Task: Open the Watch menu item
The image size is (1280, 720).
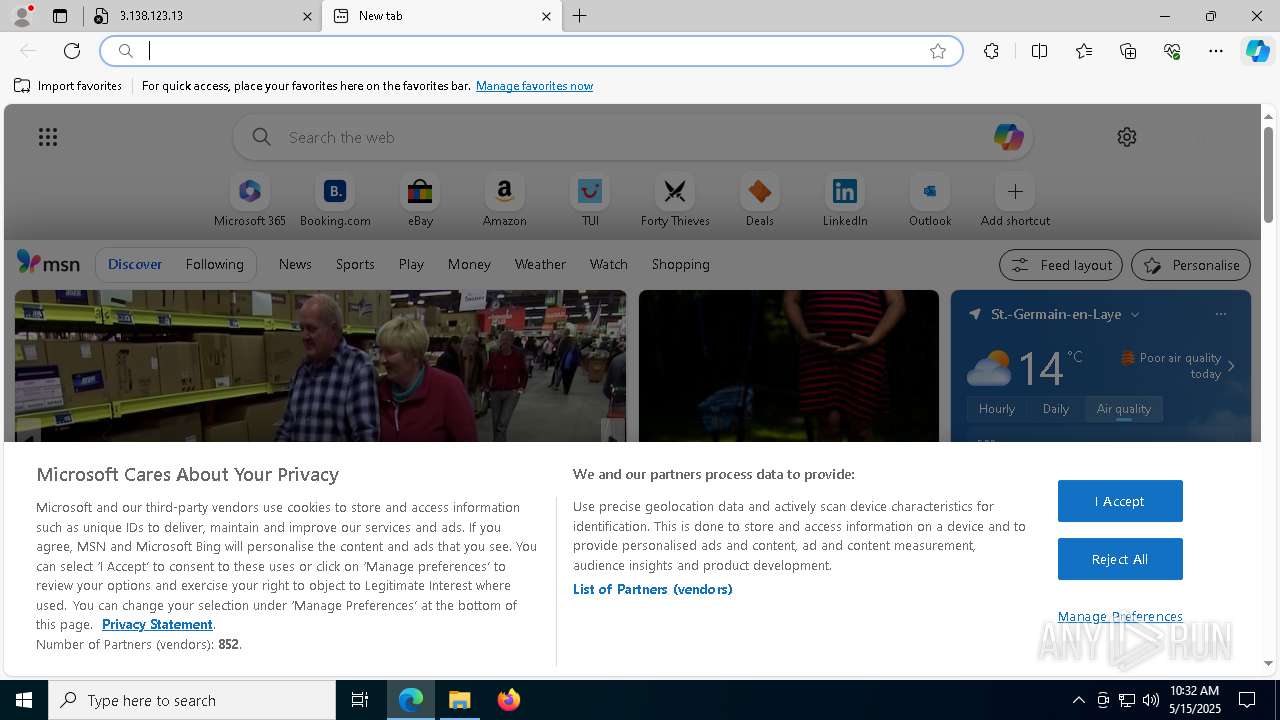Action: pos(608,264)
